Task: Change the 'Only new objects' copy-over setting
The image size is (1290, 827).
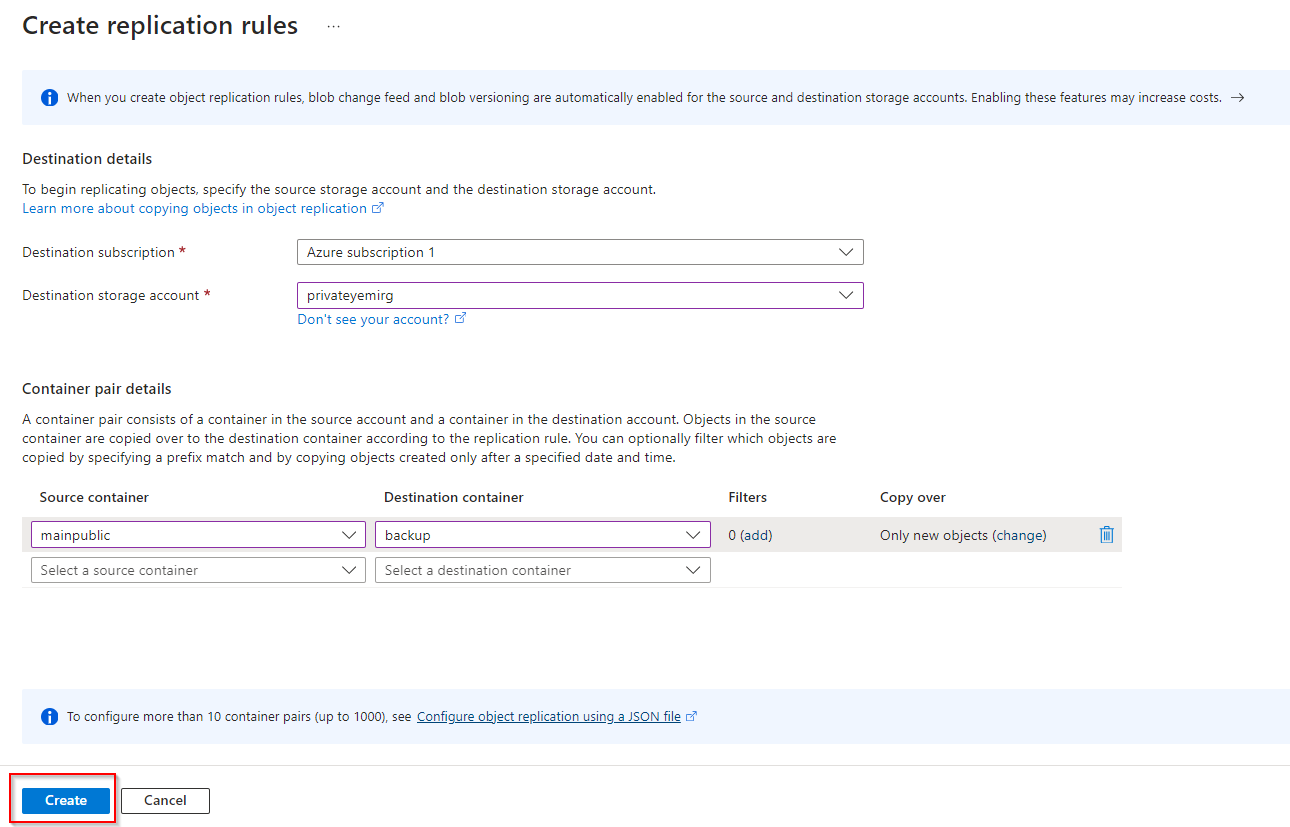Action: coord(963,535)
